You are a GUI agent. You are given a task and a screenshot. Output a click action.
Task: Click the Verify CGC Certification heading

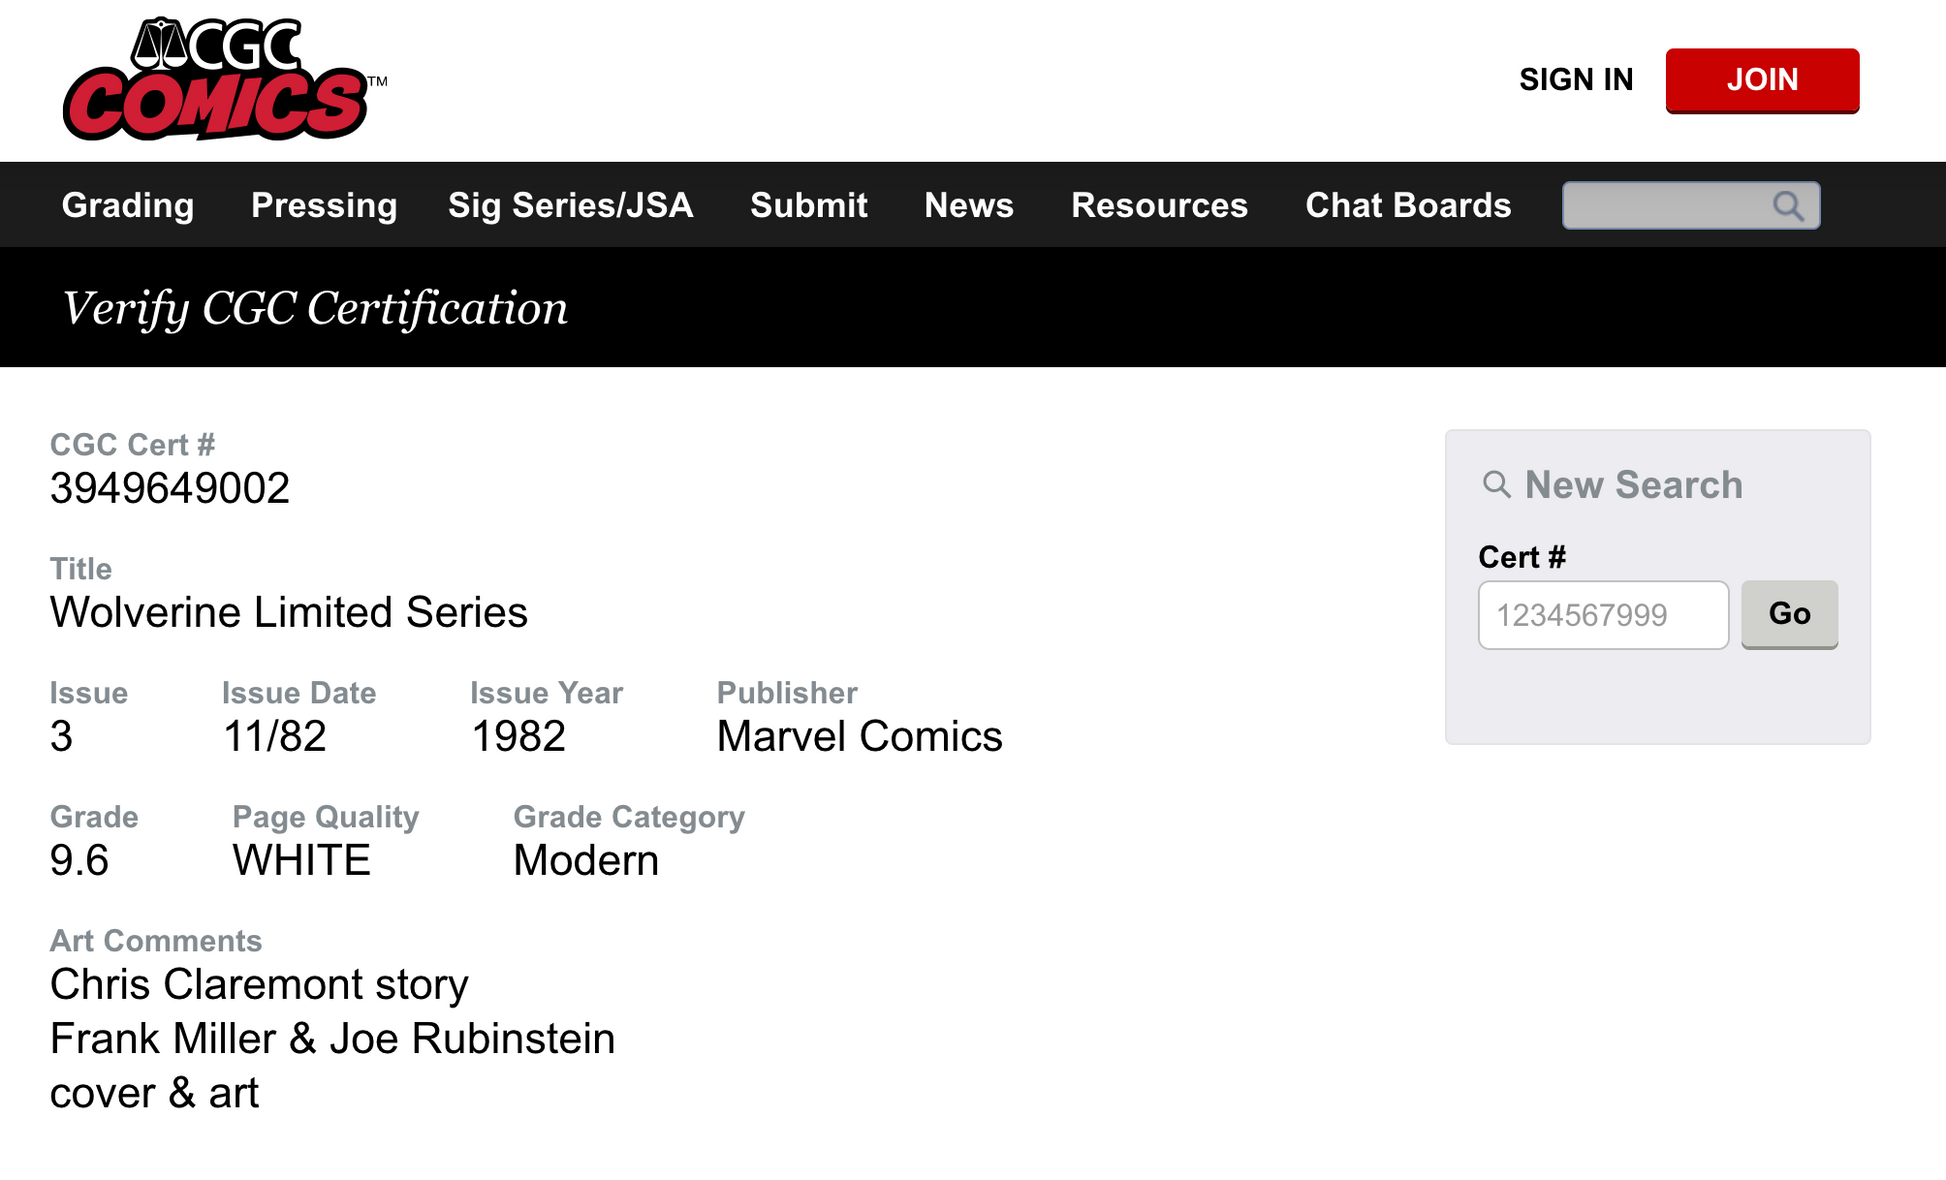click(314, 307)
